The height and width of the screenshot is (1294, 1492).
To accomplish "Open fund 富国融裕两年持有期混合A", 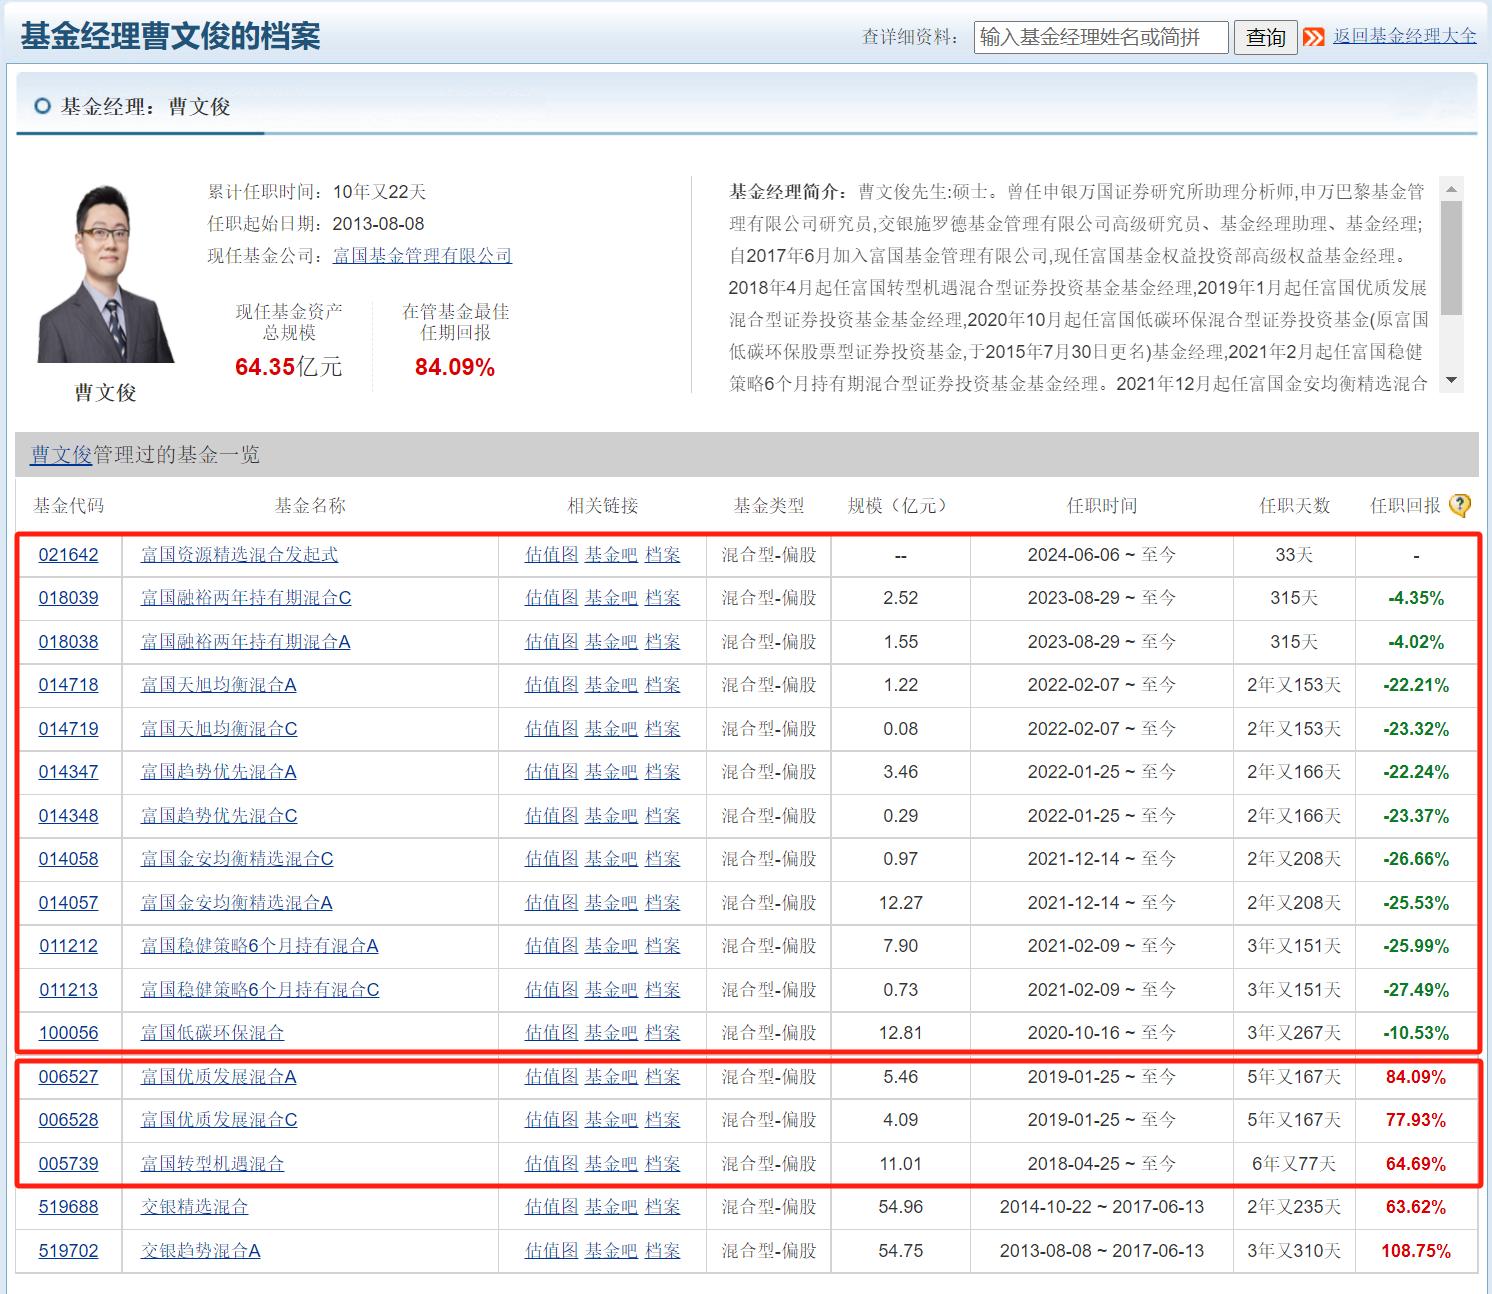I will [245, 642].
